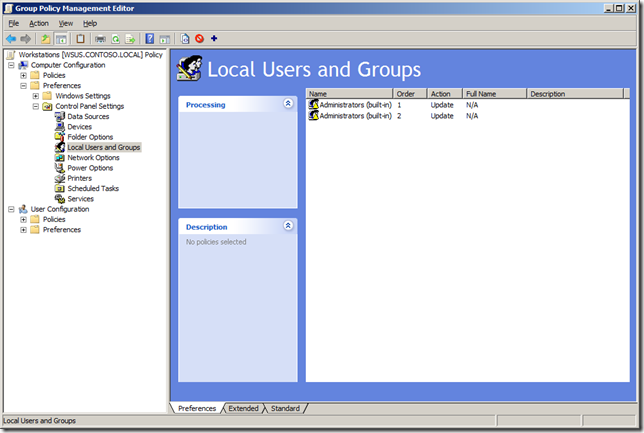Click the green Refresh toolbar icon
Image resolution: width=644 pixels, height=433 pixels.
pos(116,39)
